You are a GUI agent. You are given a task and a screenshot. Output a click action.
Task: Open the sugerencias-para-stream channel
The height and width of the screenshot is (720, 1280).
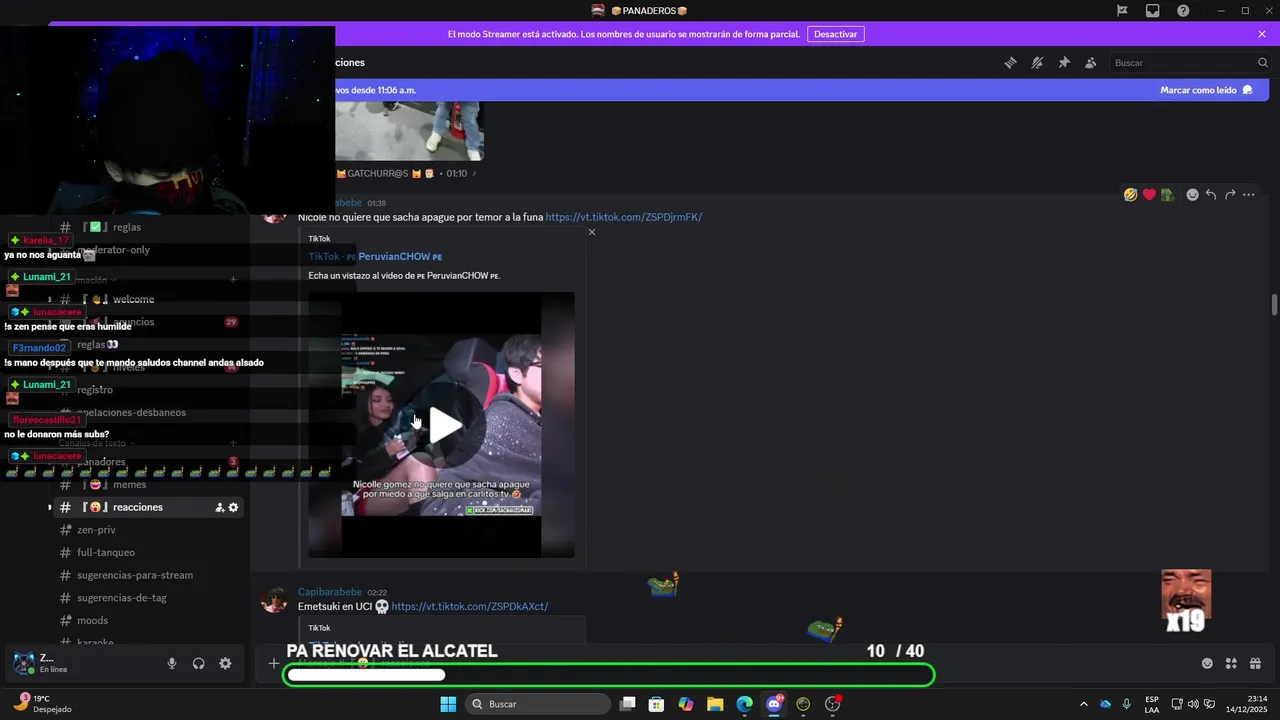(x=150, y=575)
